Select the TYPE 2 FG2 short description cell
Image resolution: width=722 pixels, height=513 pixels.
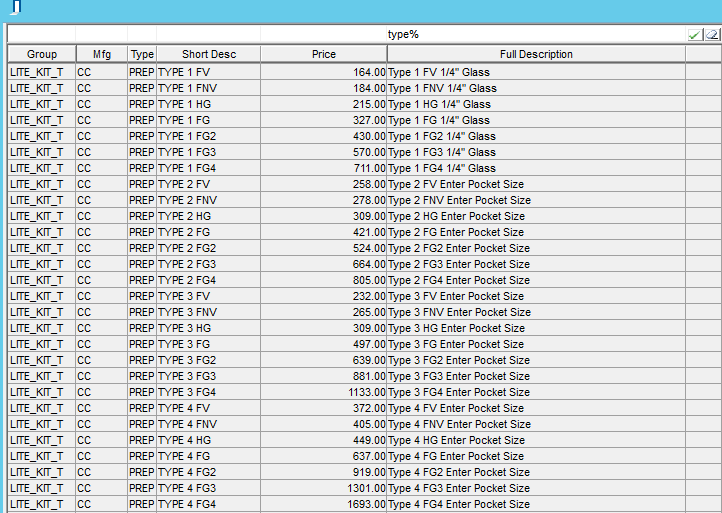click(x=209, y=249)
